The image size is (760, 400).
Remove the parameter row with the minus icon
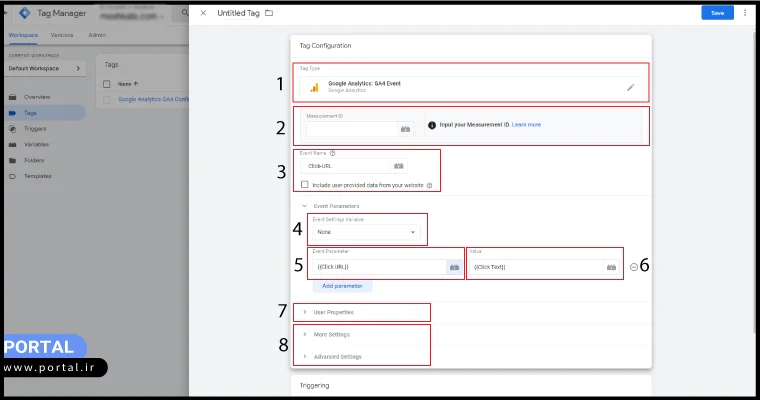(x=634, y=267)
